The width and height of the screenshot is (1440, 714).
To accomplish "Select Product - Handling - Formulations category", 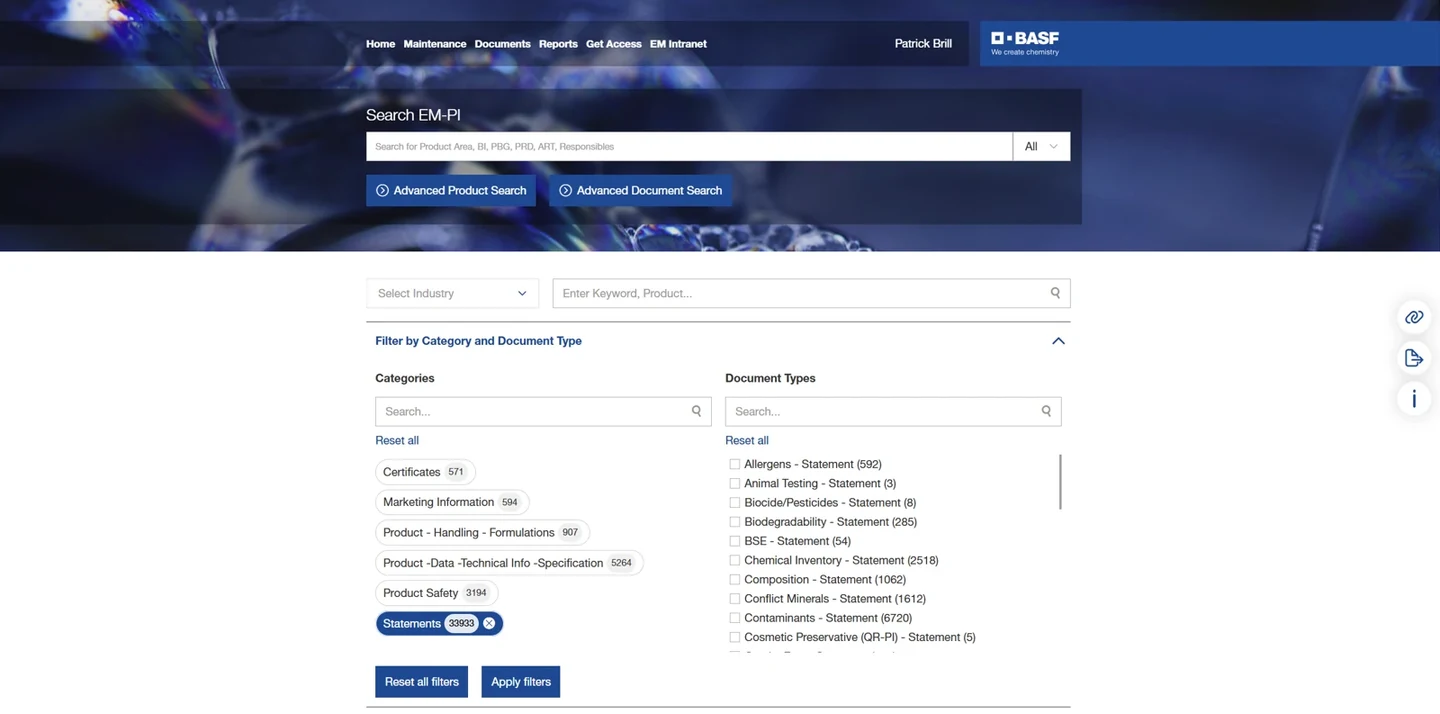I will tap(483, 532).
